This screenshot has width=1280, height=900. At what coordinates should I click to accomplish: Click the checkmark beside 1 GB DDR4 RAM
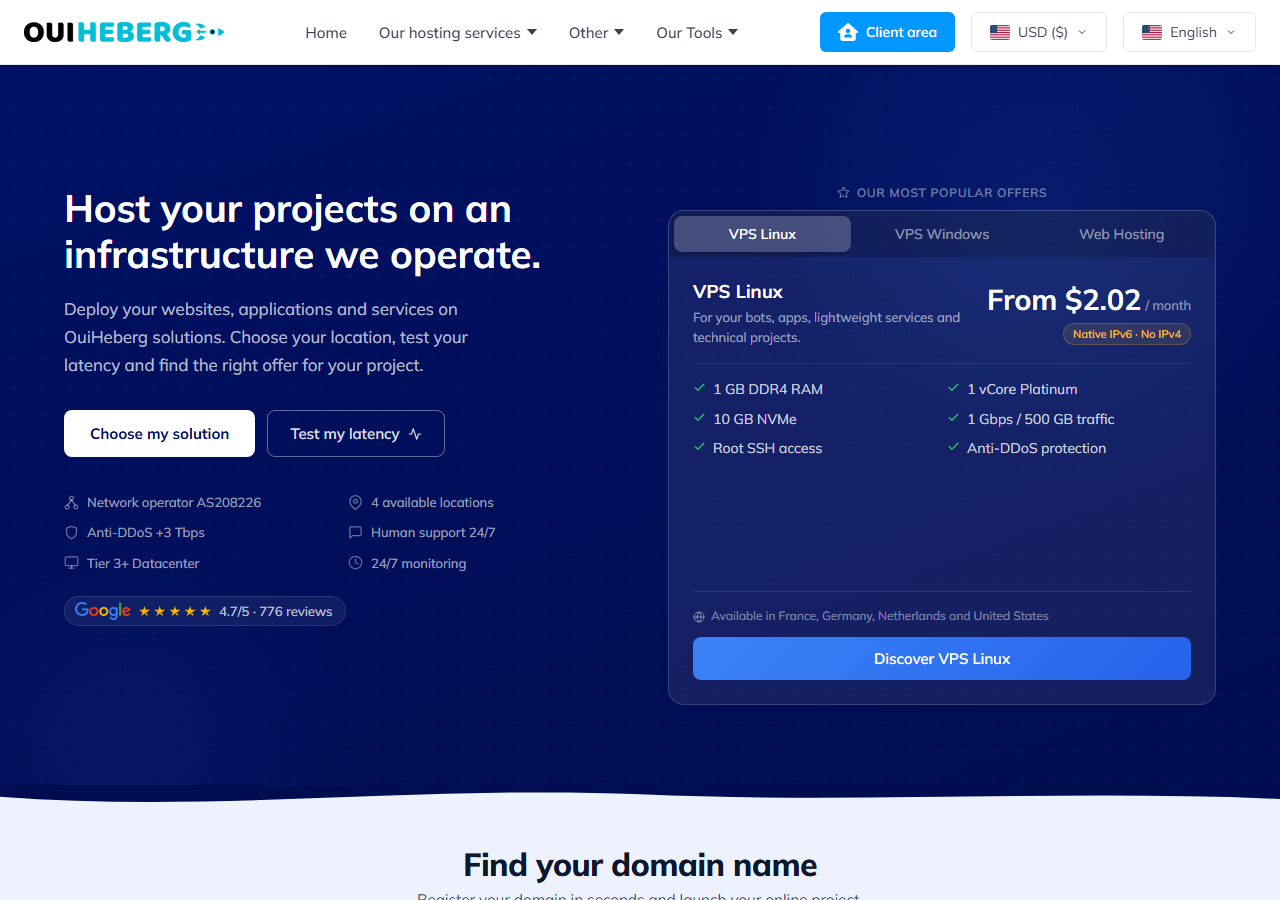click(699, 388)
